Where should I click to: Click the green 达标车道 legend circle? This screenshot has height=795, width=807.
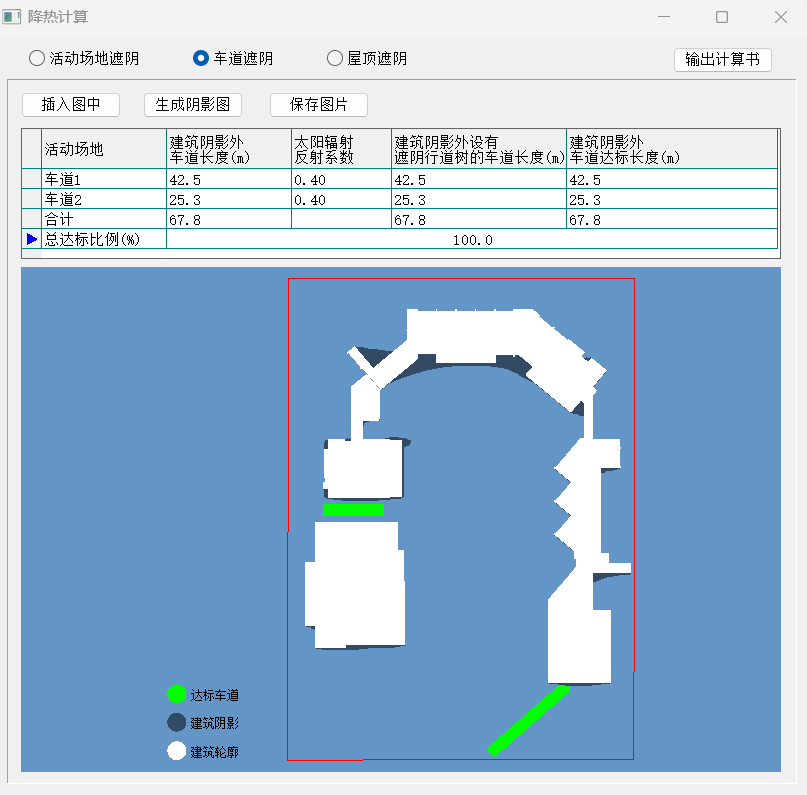coord(177,694)
